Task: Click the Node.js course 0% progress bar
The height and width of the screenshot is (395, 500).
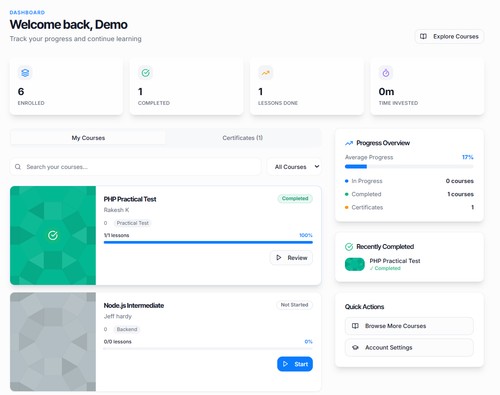Action: point(208,349)
